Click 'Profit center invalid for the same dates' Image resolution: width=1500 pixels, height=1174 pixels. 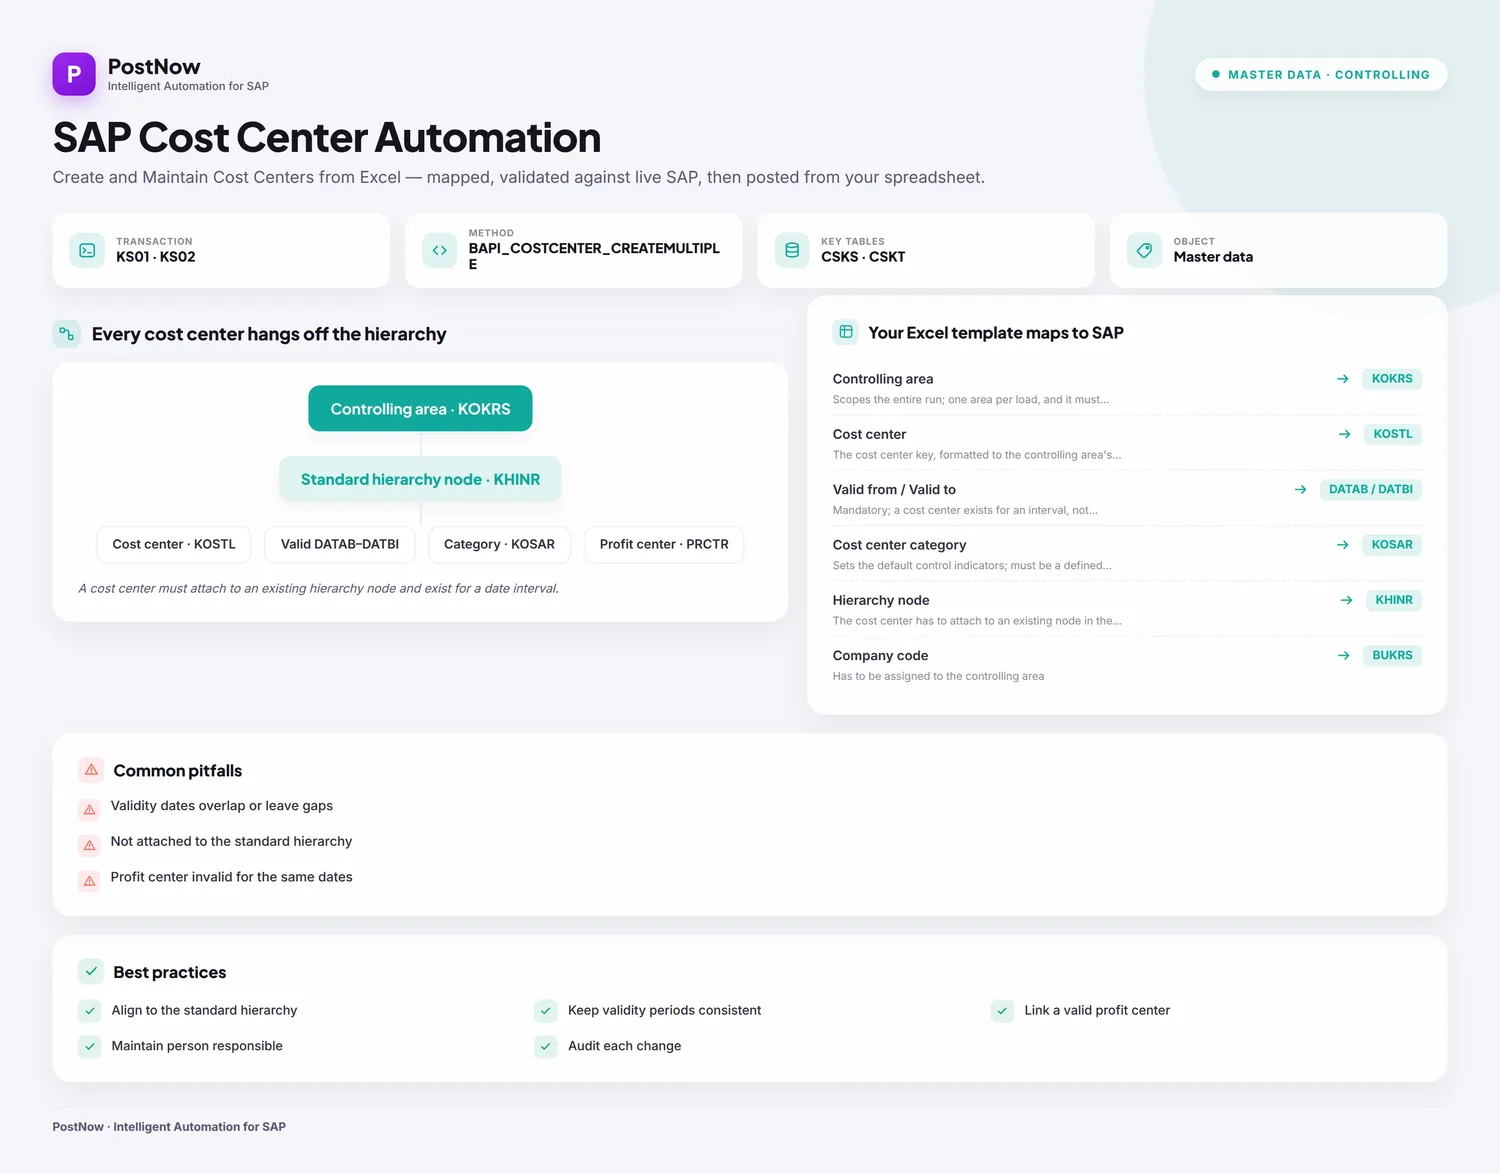click(231, 877)
